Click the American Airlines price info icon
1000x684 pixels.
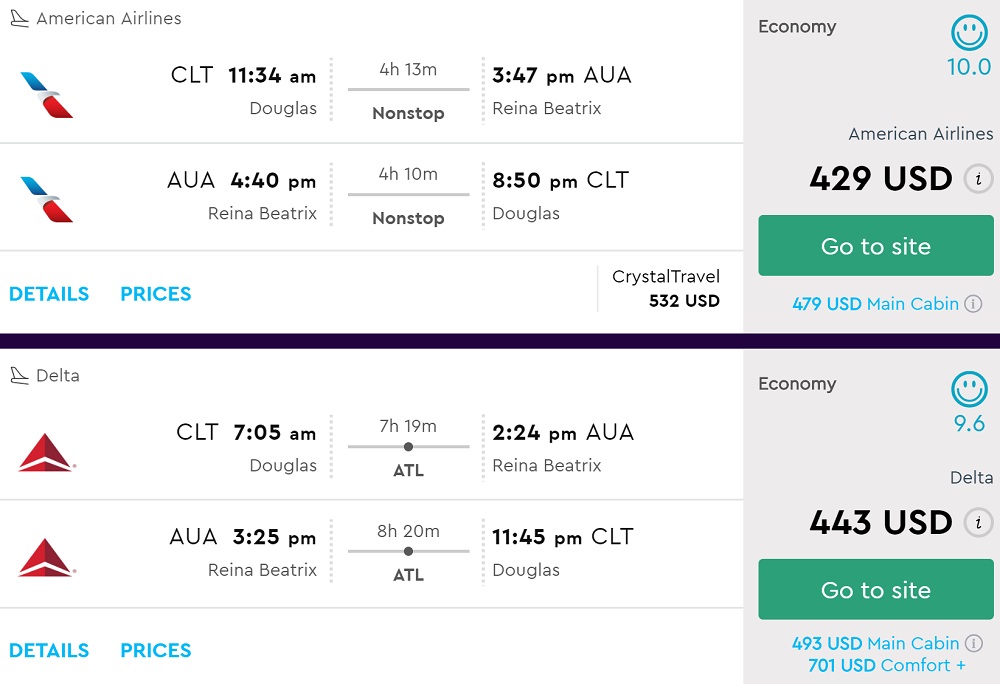[978, 179]
